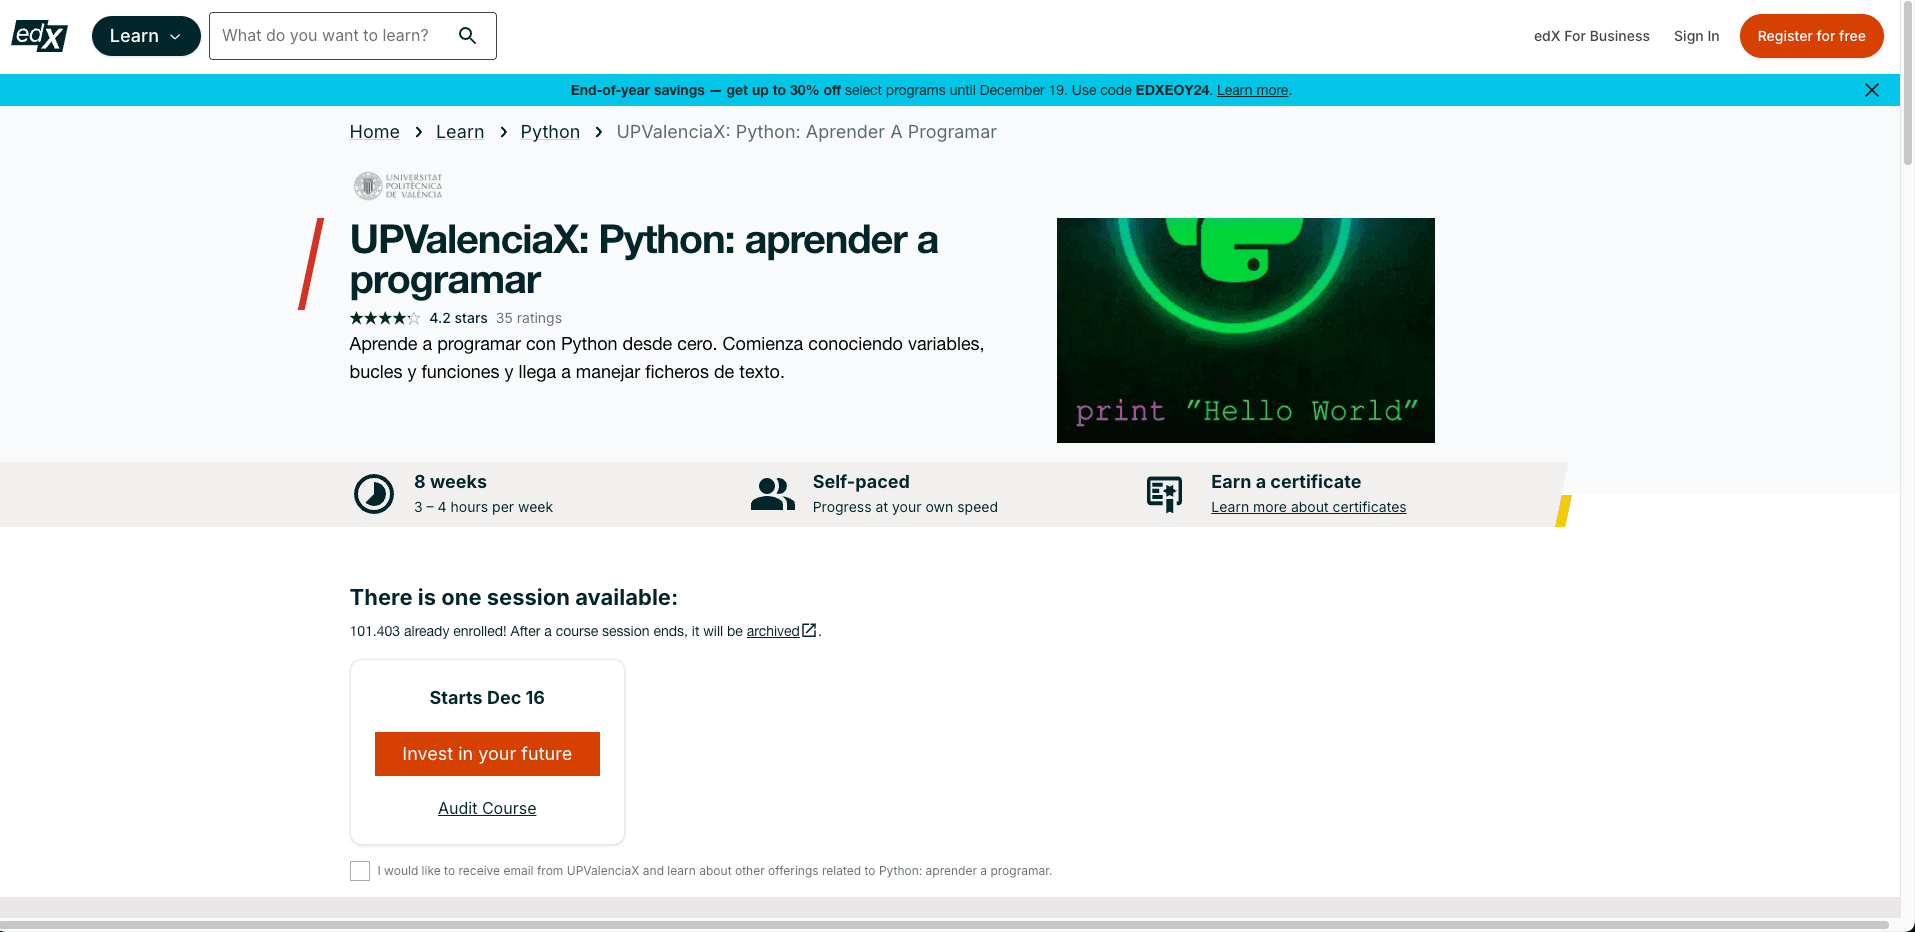This screenshot has width=1915, height=932.
Task: Open the banner's Learn more link
Action: click(1252, 90)
